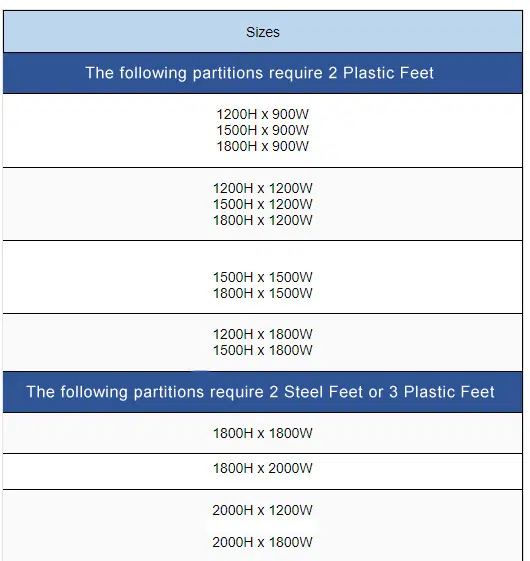Select the 1800H x 1500W entry
530x561 pixels.
coord(263,293)
